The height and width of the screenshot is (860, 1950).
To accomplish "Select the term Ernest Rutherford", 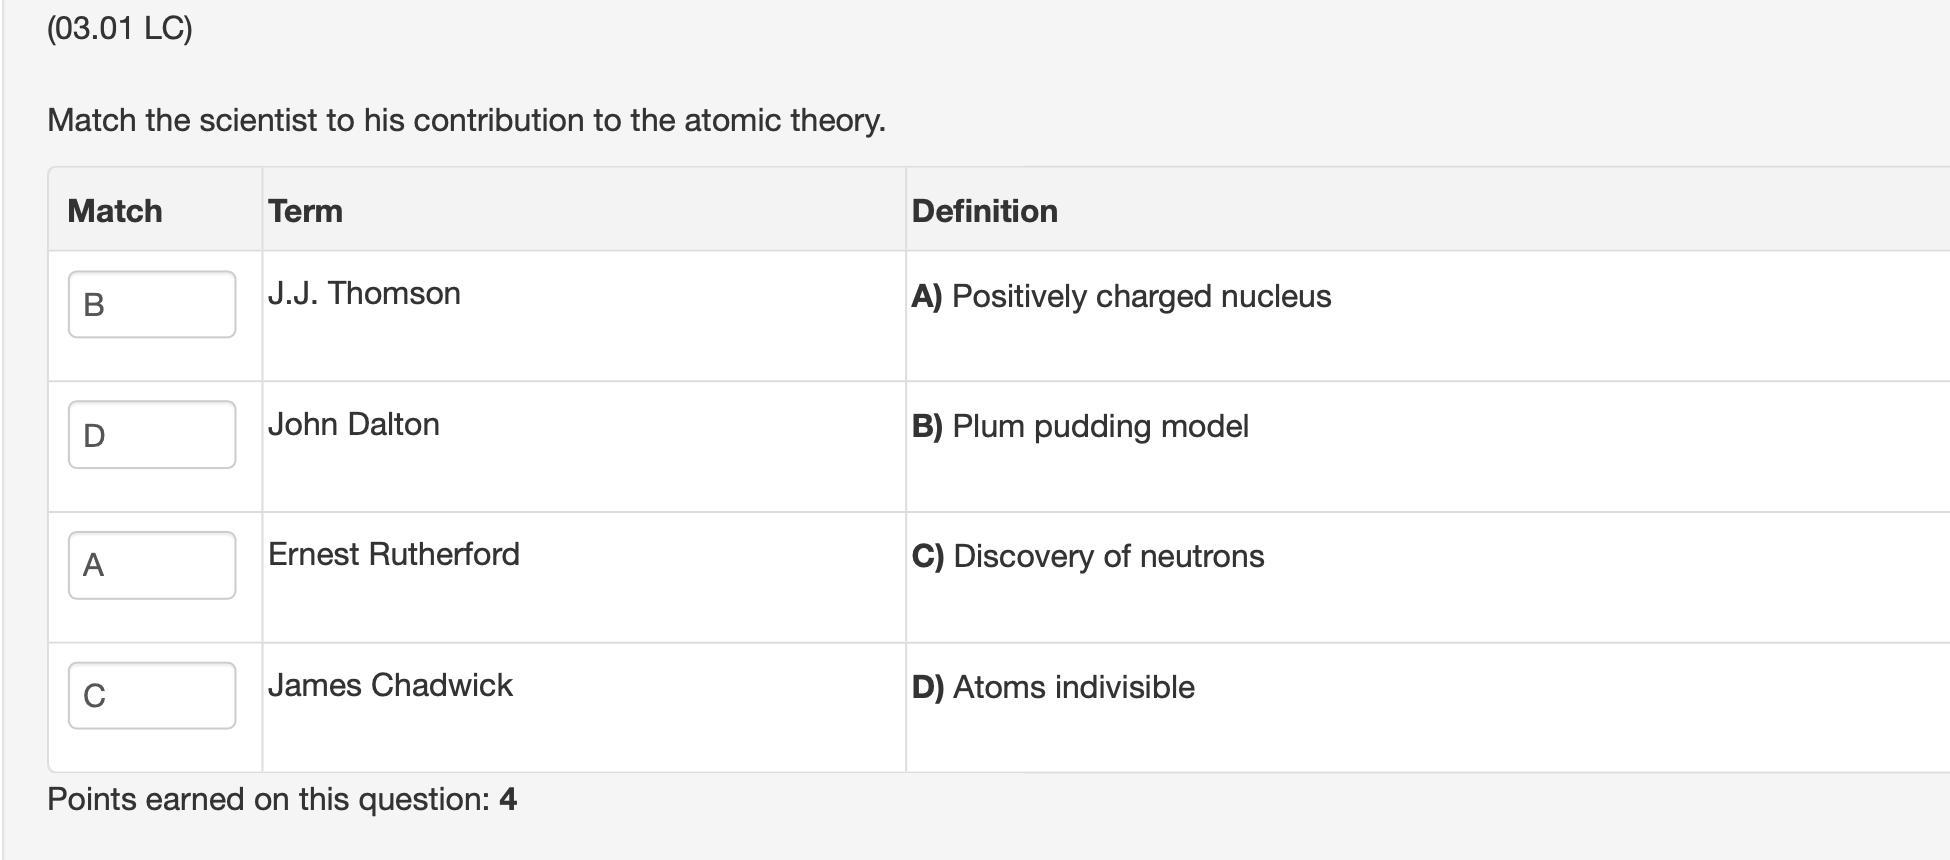I will tap(394, 554).
